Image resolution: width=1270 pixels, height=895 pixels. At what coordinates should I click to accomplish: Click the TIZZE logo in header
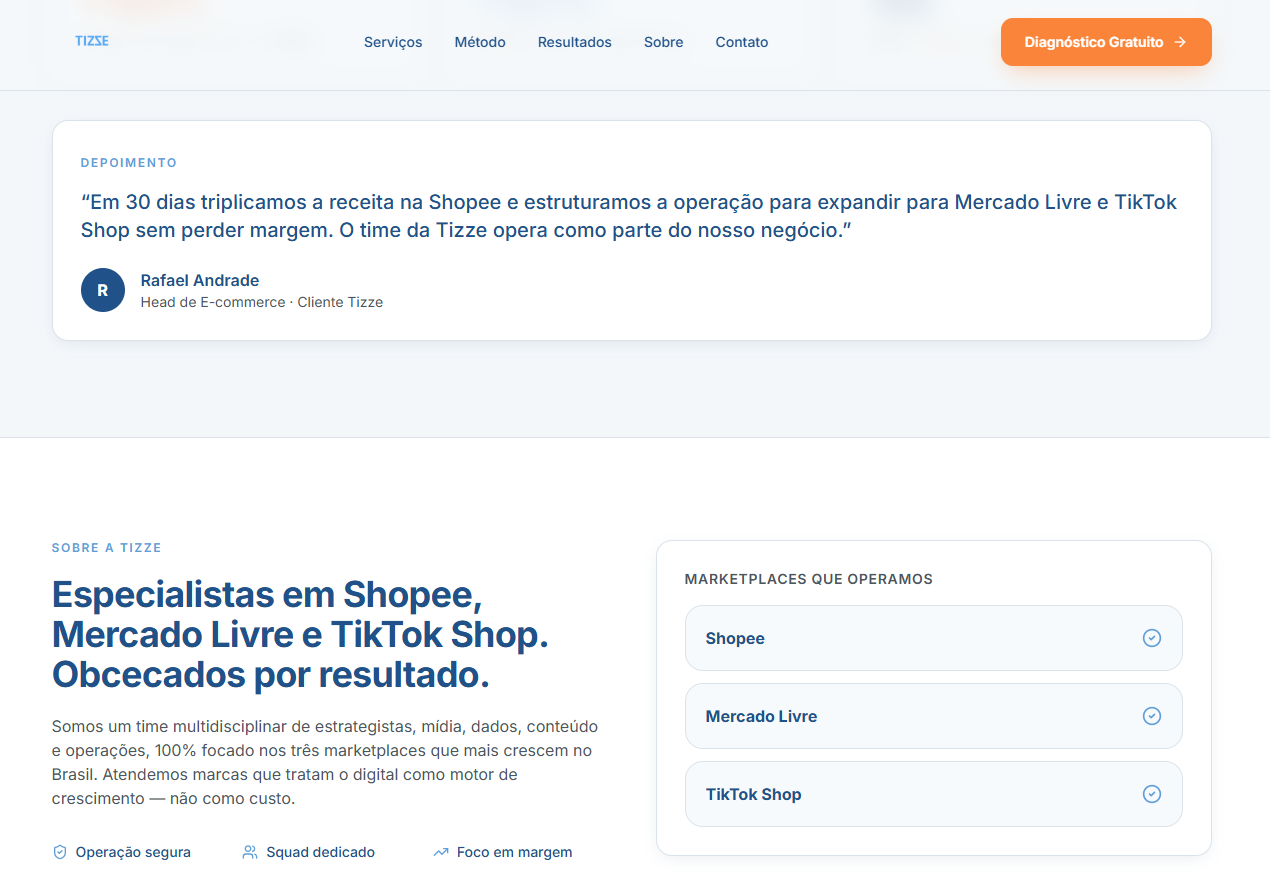click(x=92, y=41)
